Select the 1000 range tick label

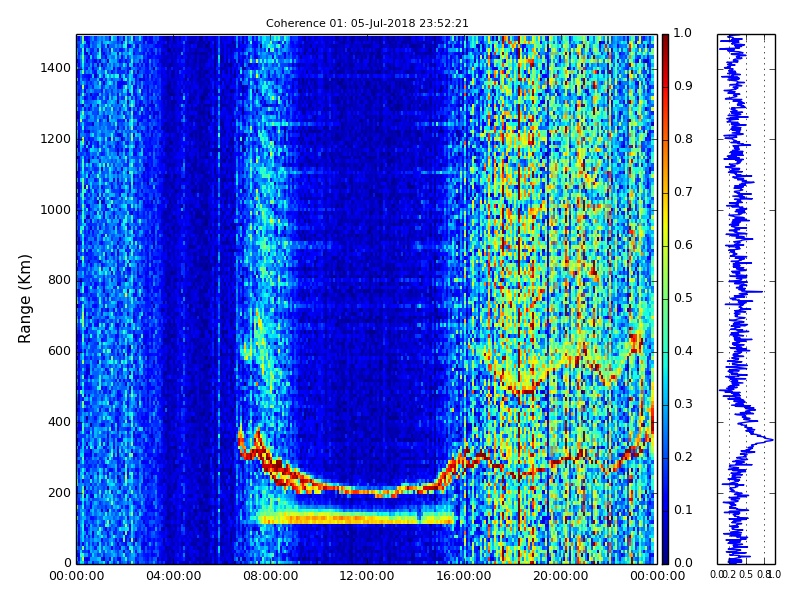pos(56,210)
